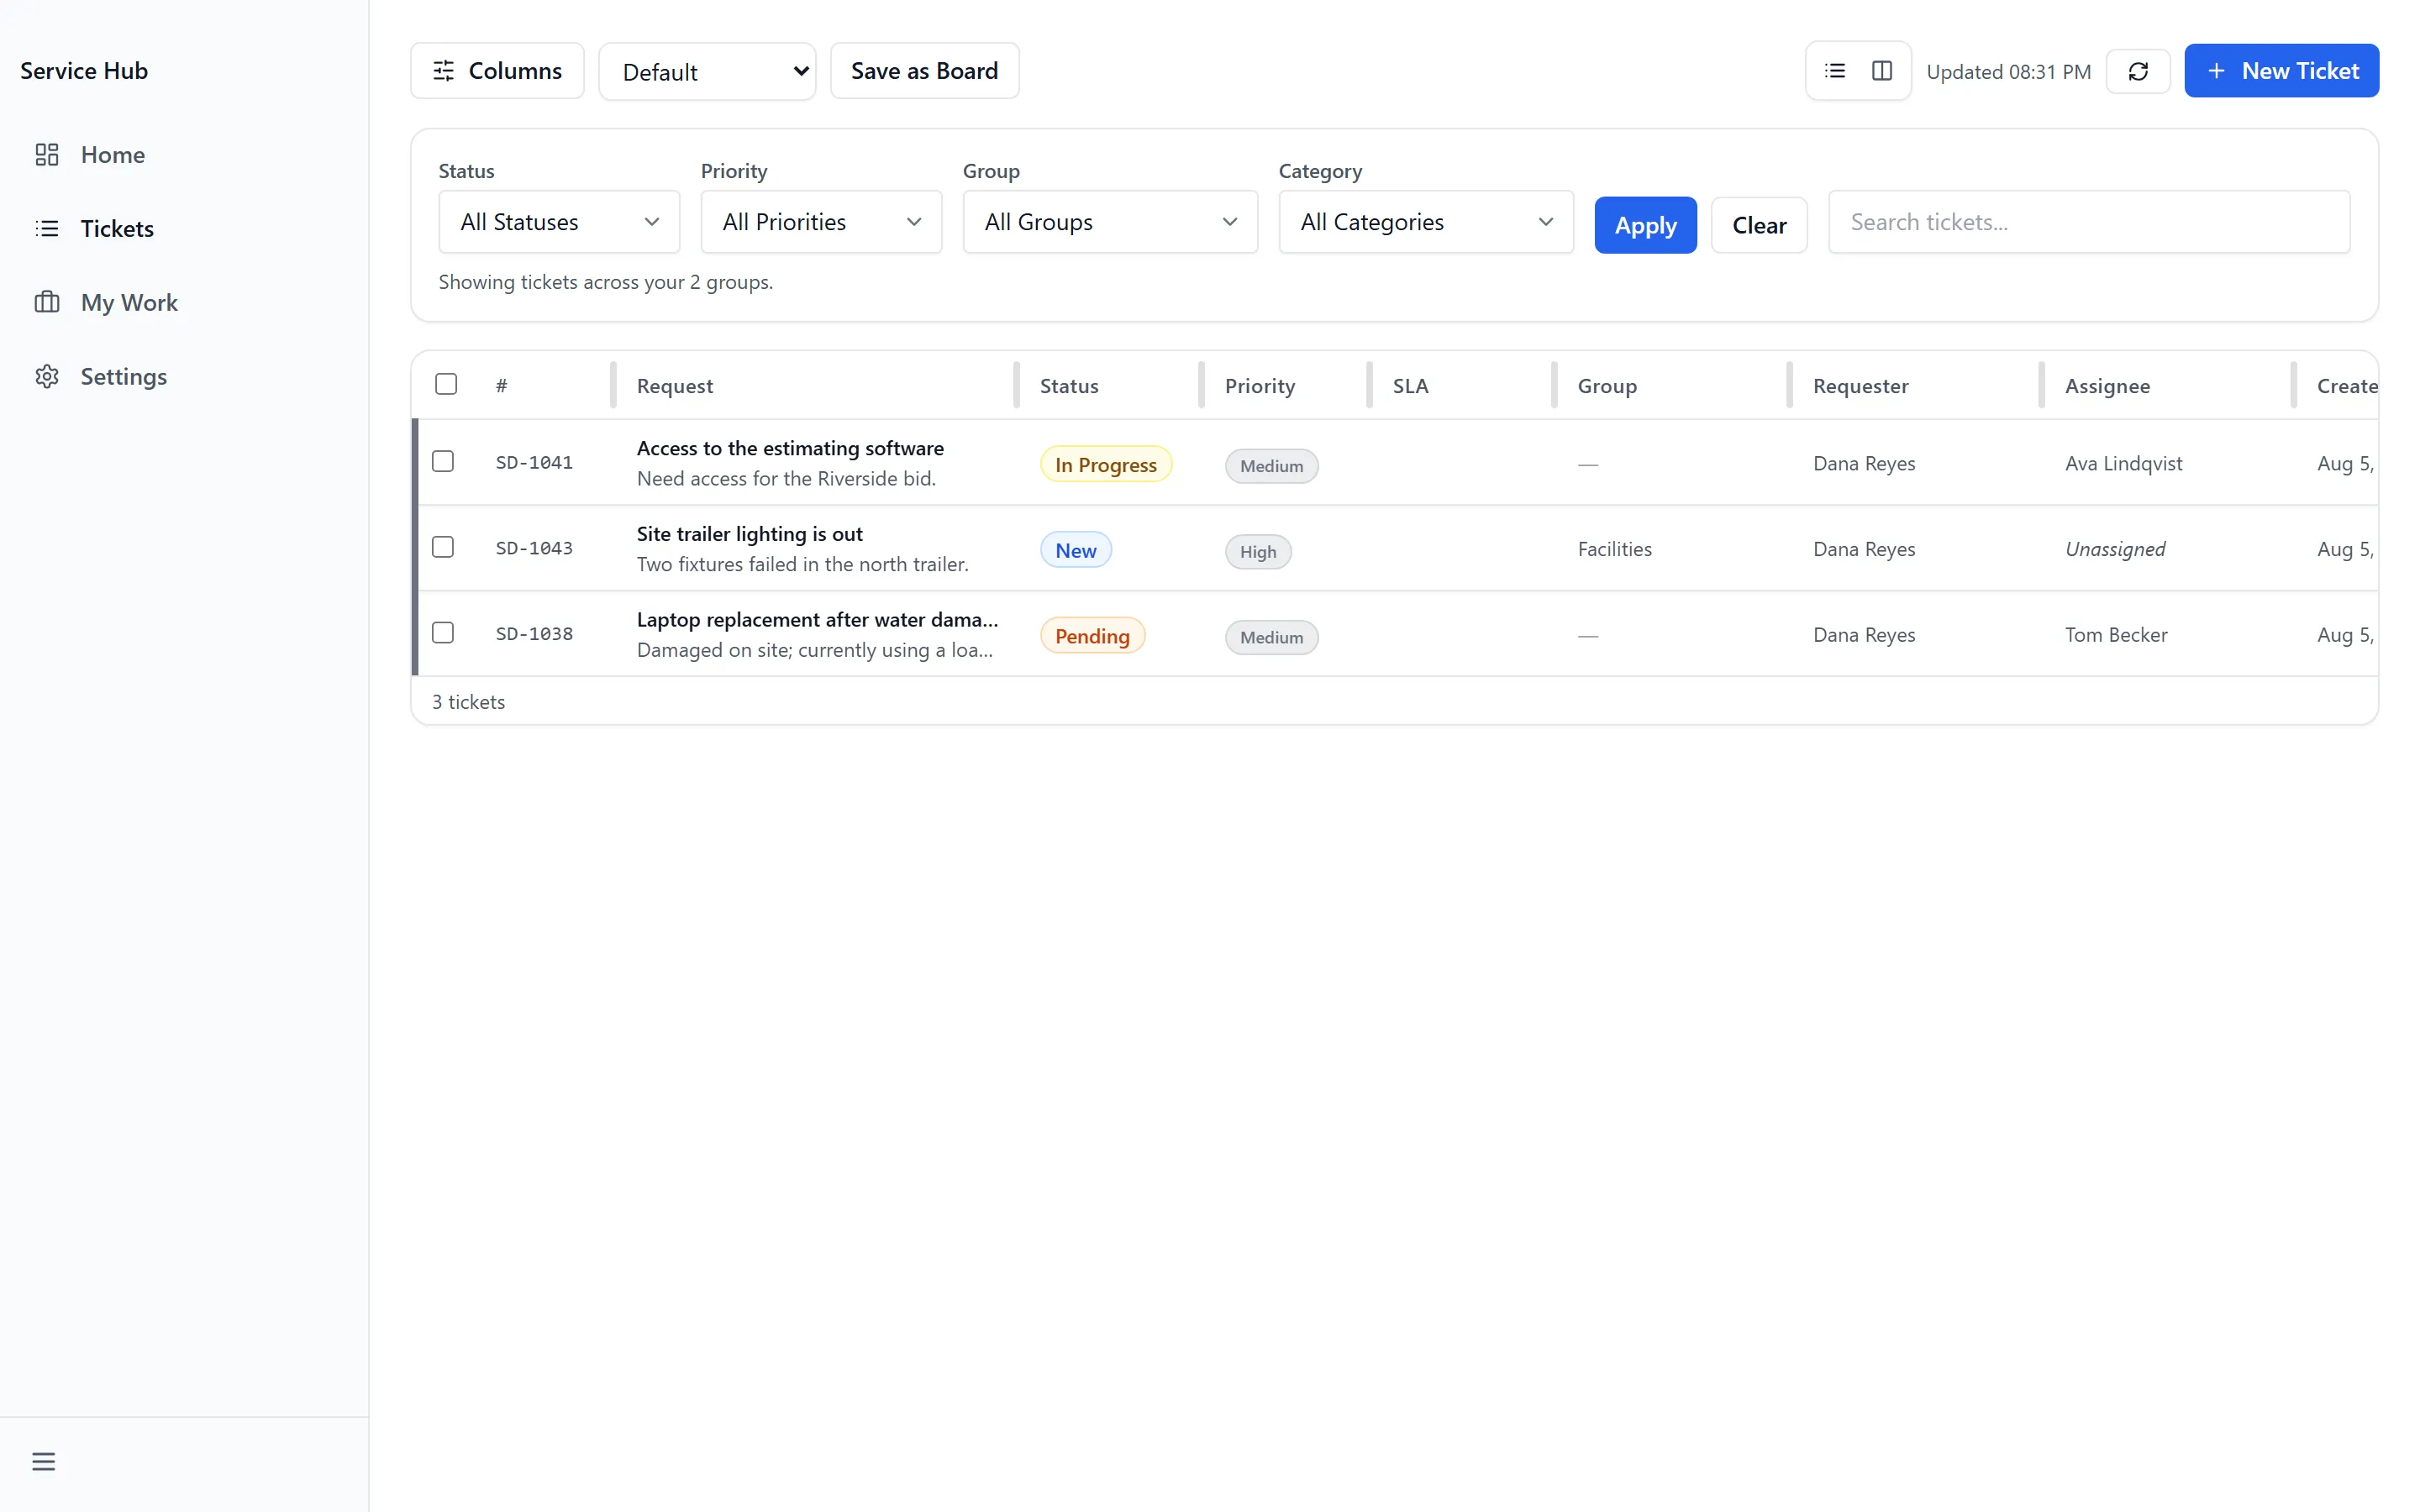Switch to list view layout icon
Viewport: 2420px width, 1512px height.
1835,71
